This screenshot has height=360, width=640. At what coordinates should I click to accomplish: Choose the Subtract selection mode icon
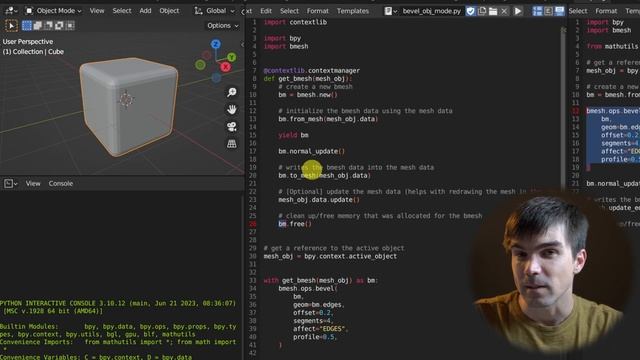pyautogui.click(x=49, y=26)
